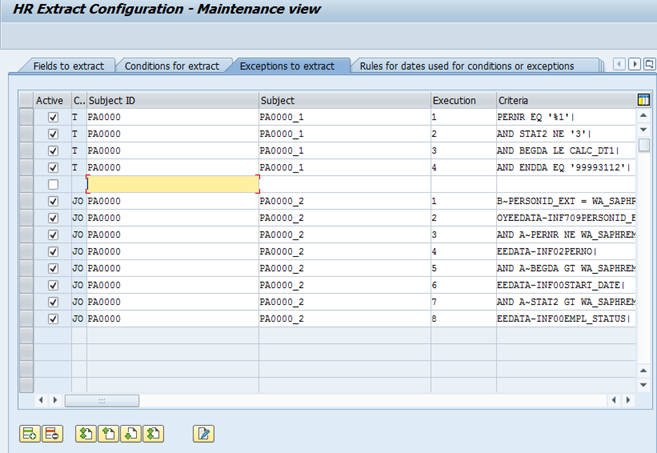The image size is (657, 453).
Task: Click the Subject column header
Action: [x=345, y=100]
